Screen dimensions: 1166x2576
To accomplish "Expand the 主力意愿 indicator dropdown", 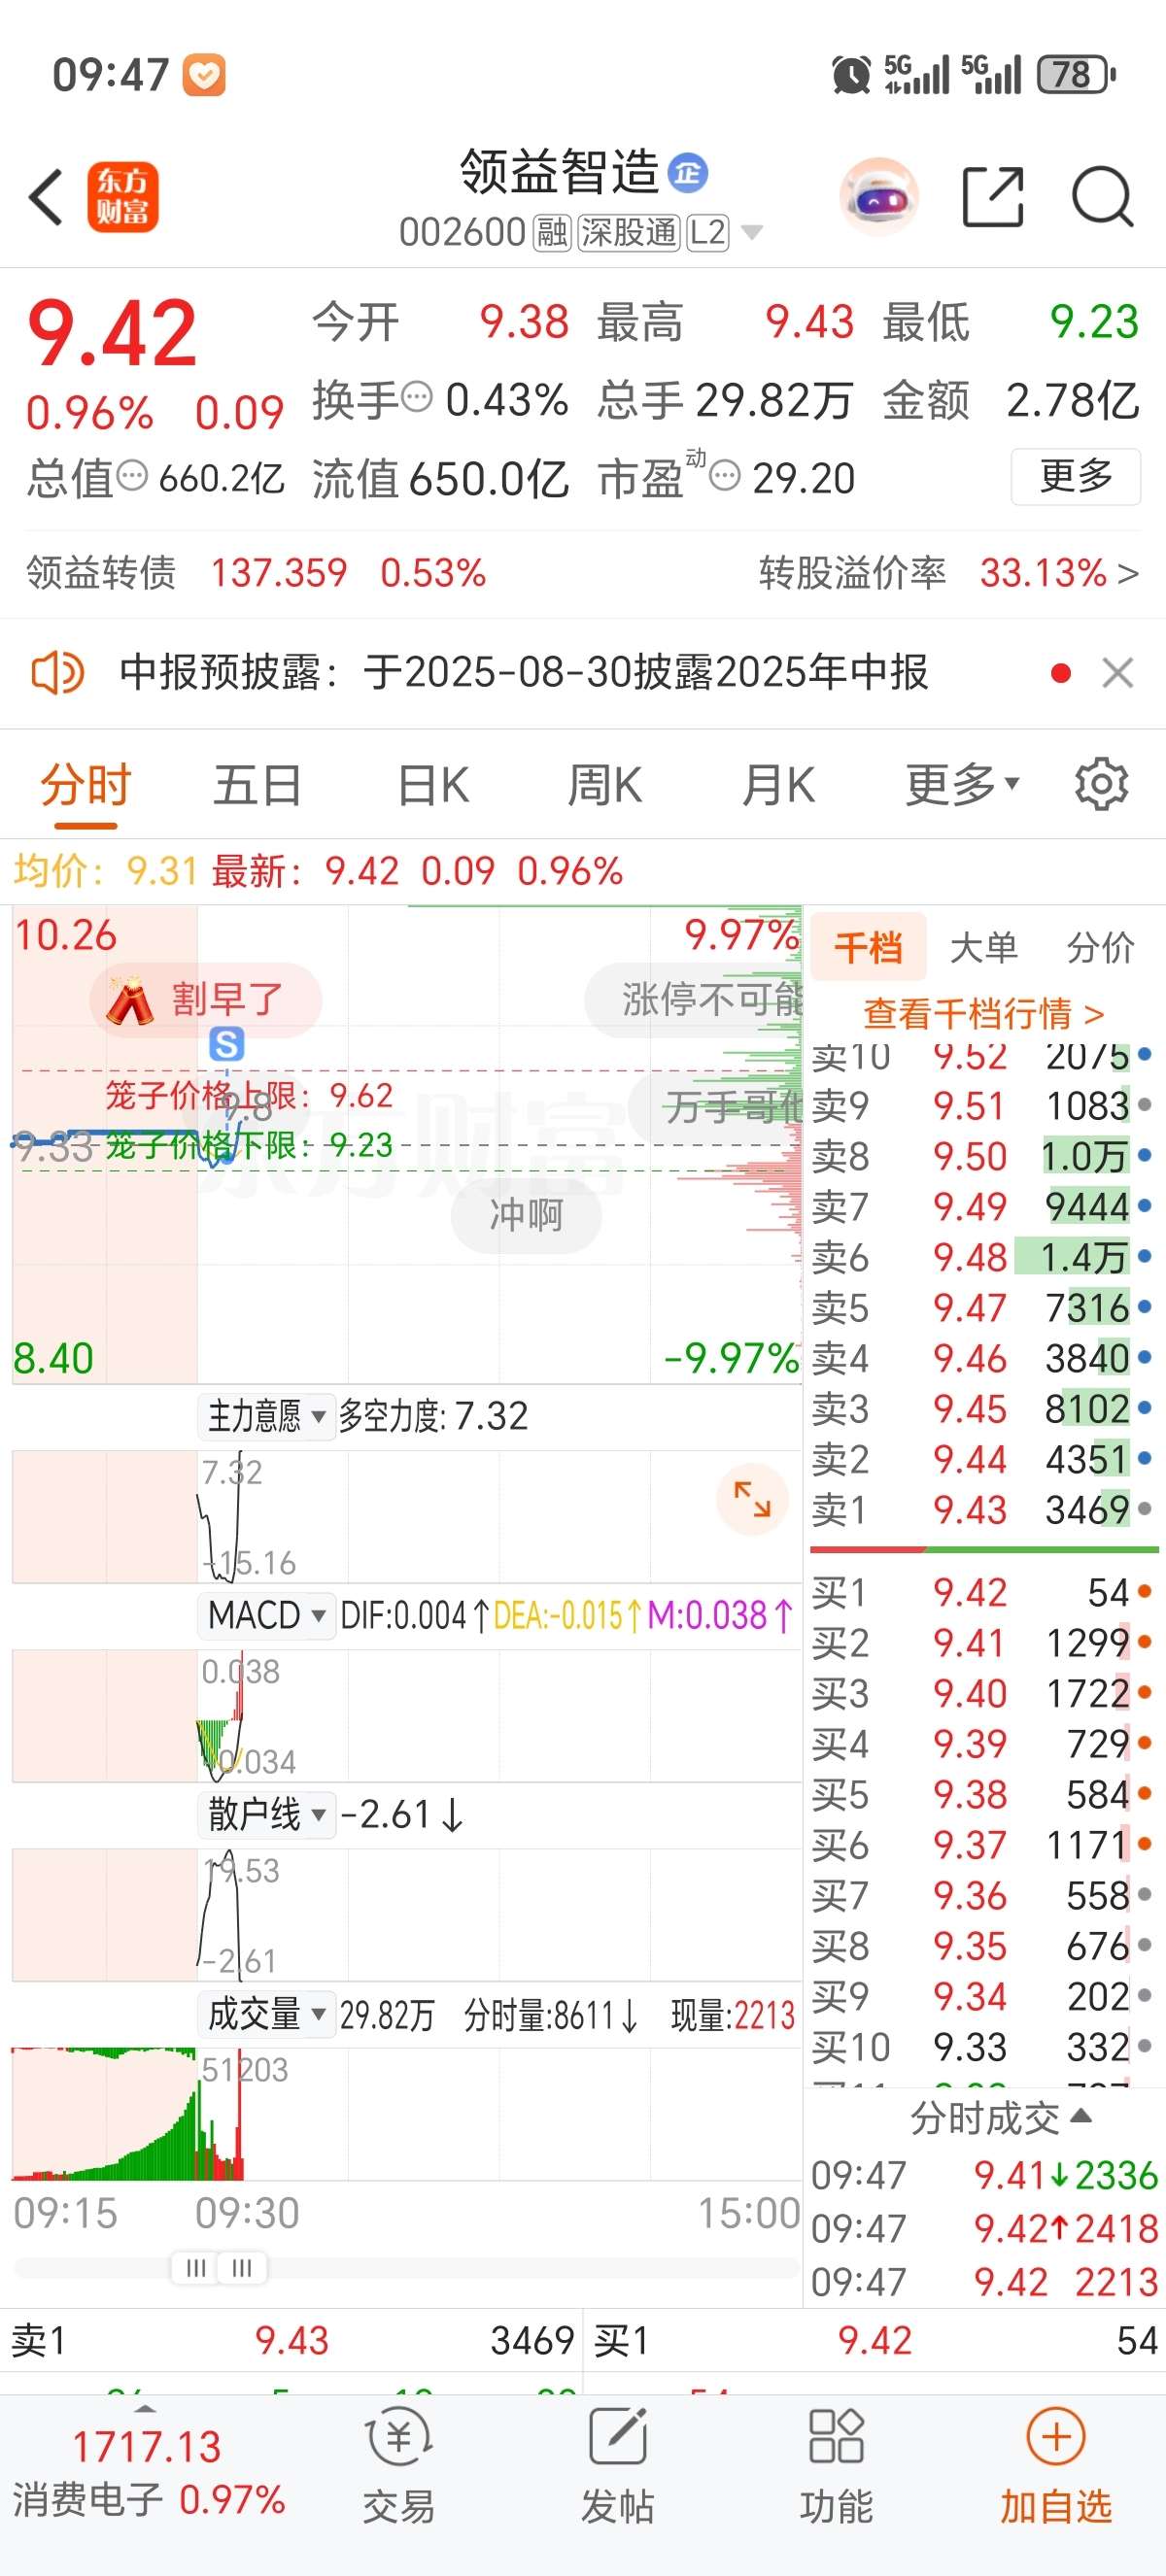I will point(266,1415).
